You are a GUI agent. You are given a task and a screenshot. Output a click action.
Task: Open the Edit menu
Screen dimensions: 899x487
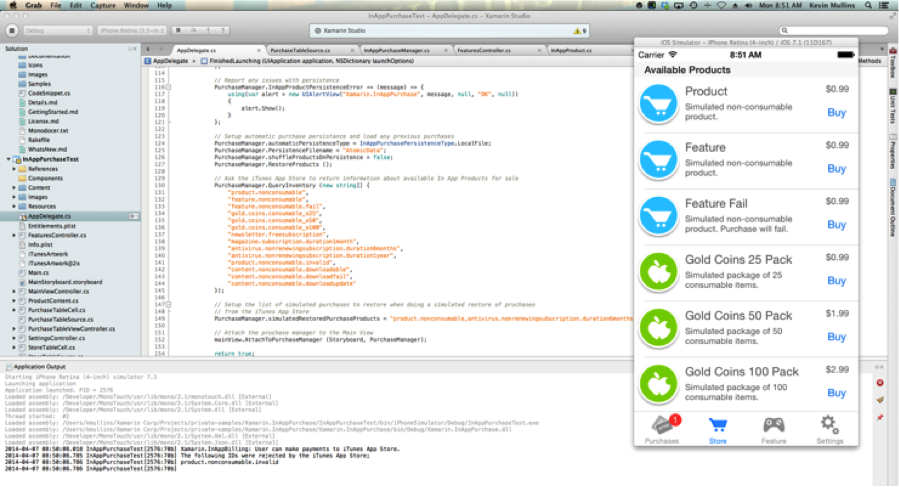[76, 5]
